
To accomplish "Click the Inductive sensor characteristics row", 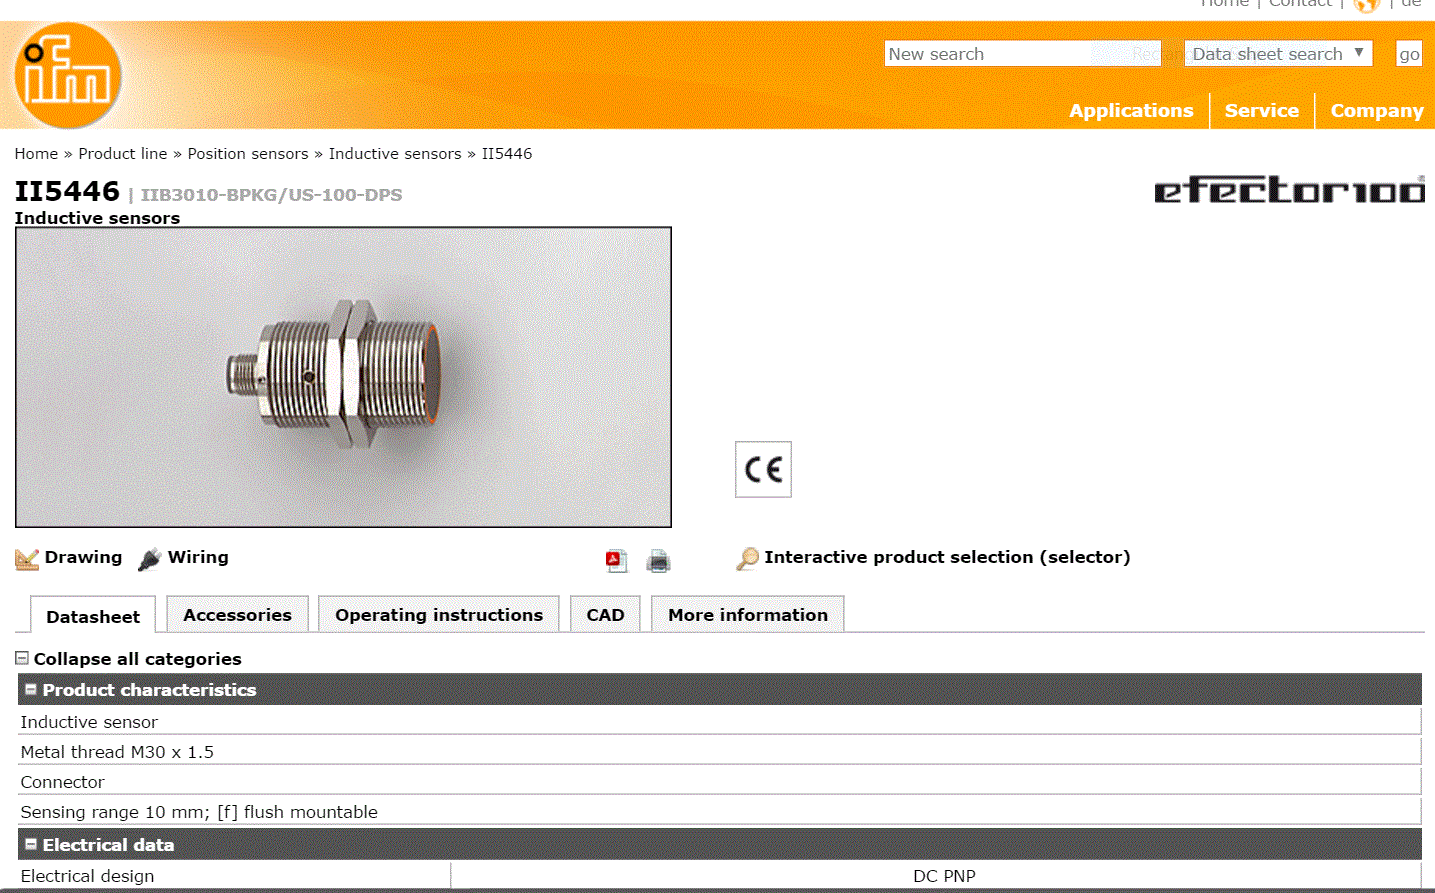I will (719, 721).
